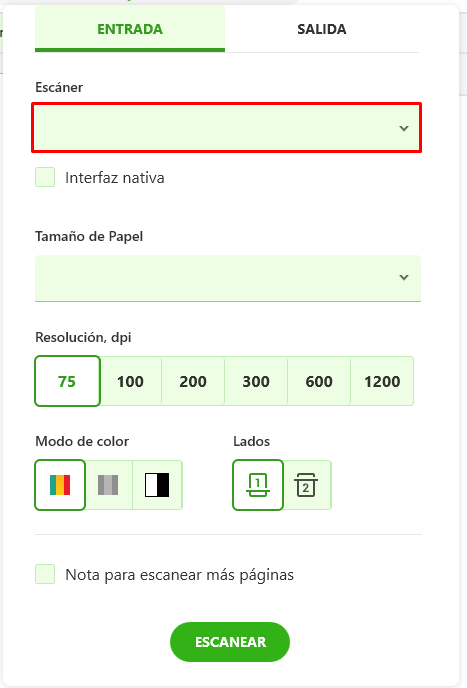Switch to the ENTRADA tab
This screenshot has width=467, height=688.
click(x=130, y=29)
